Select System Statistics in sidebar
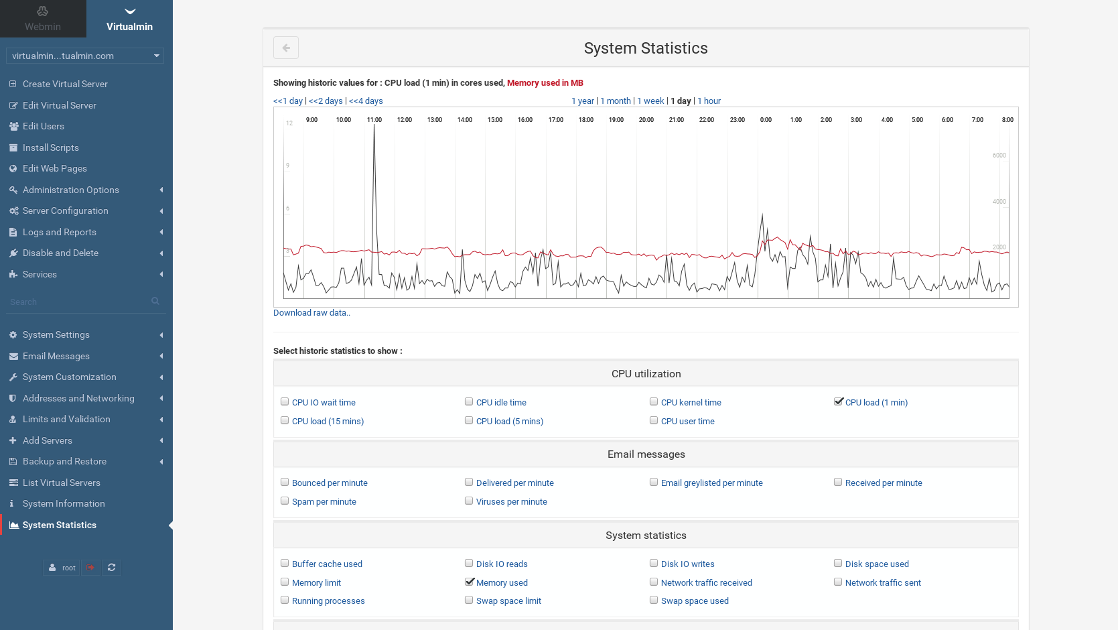 click(x=59, y=525)
